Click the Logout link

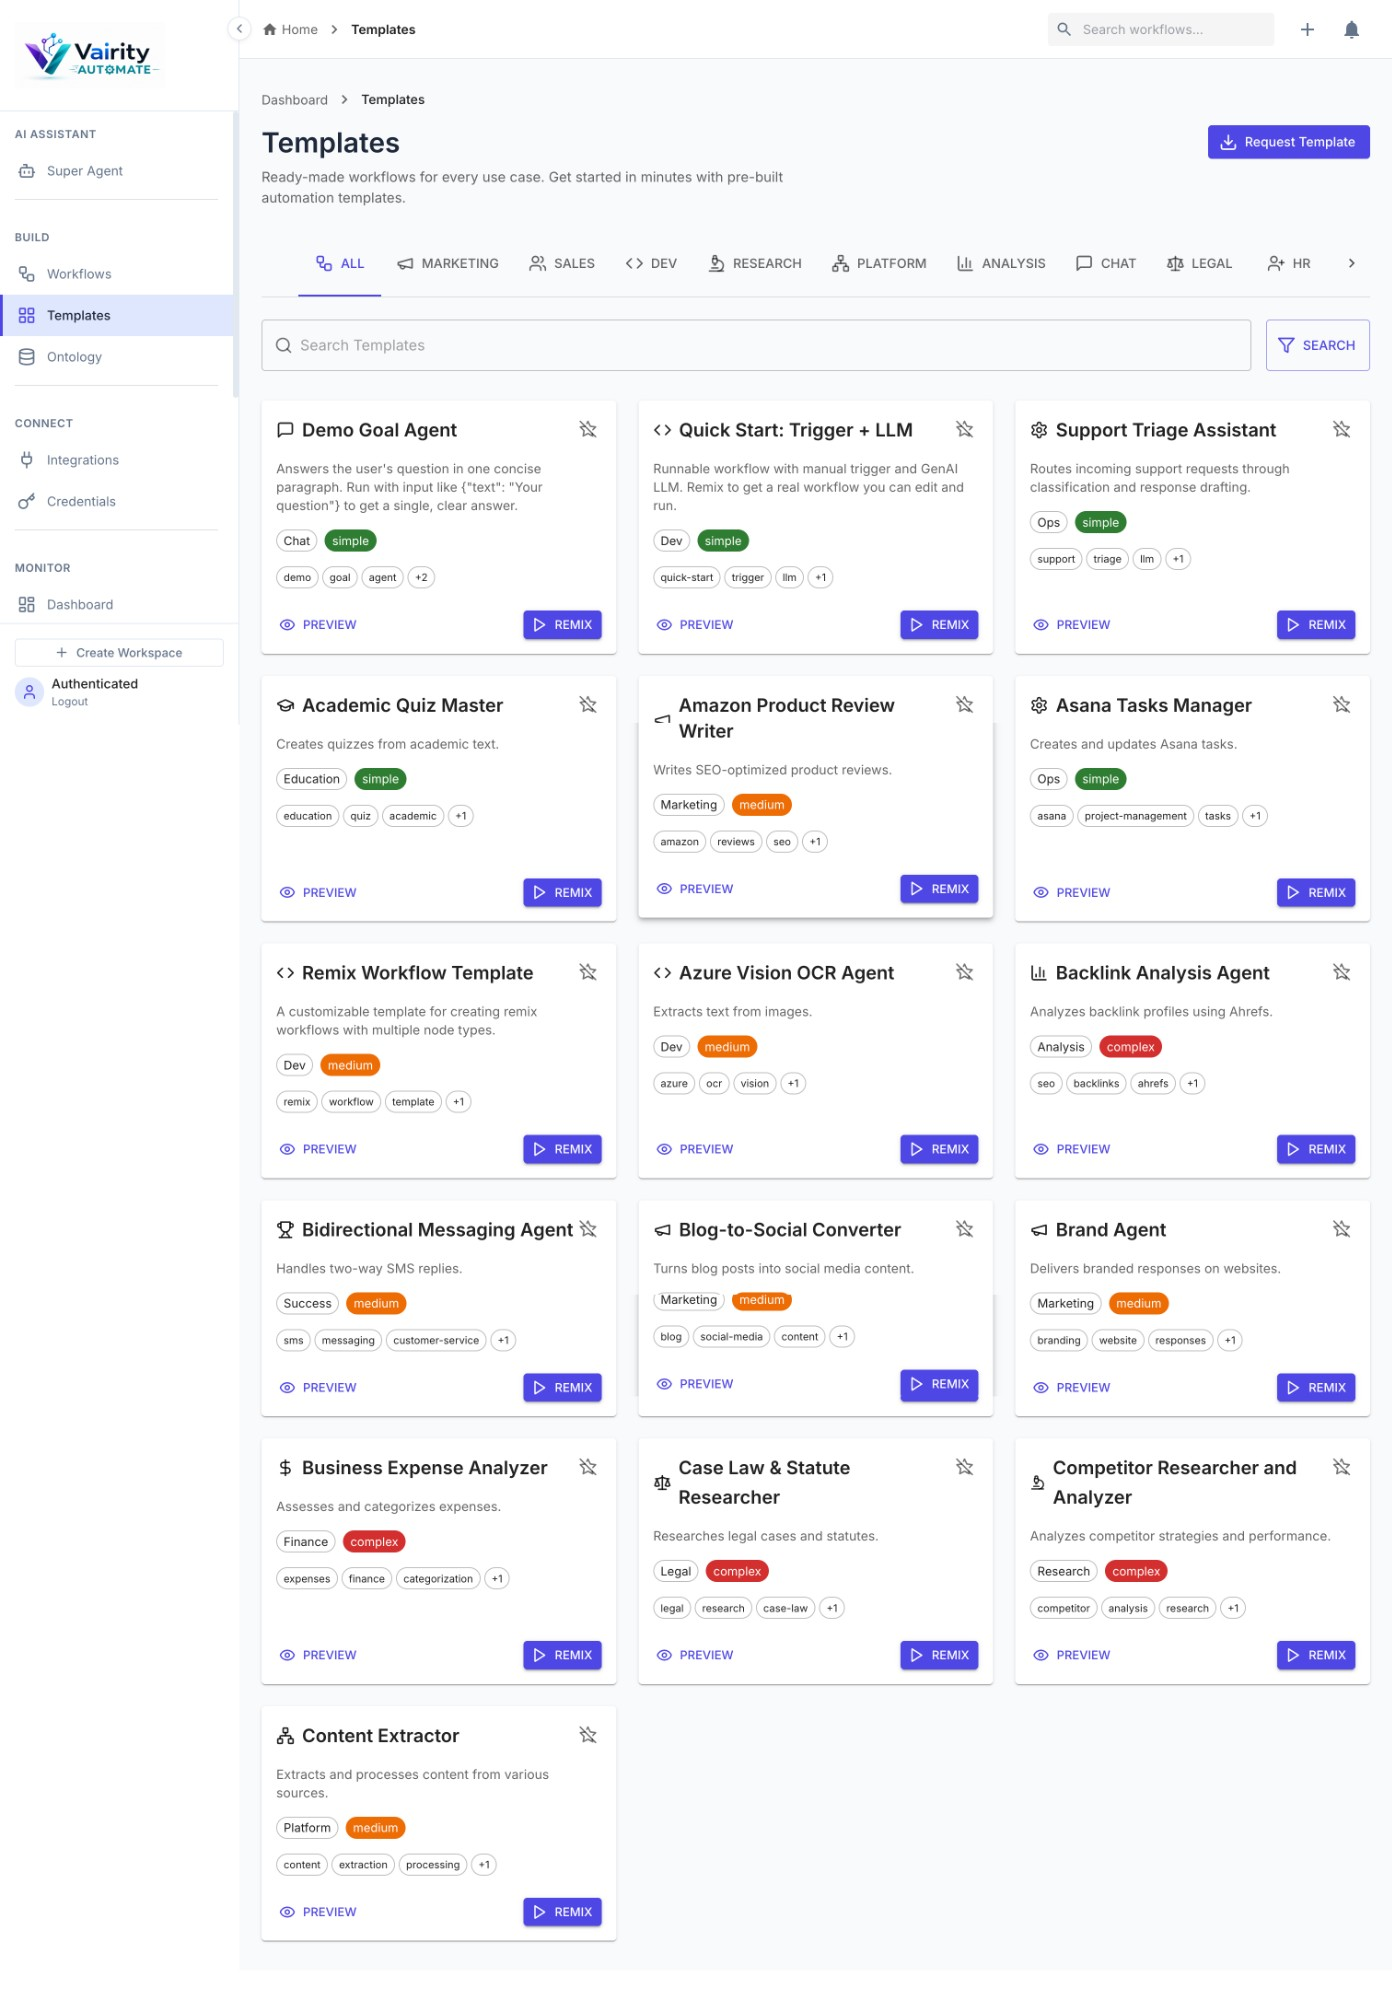click(x=70, y=702)
